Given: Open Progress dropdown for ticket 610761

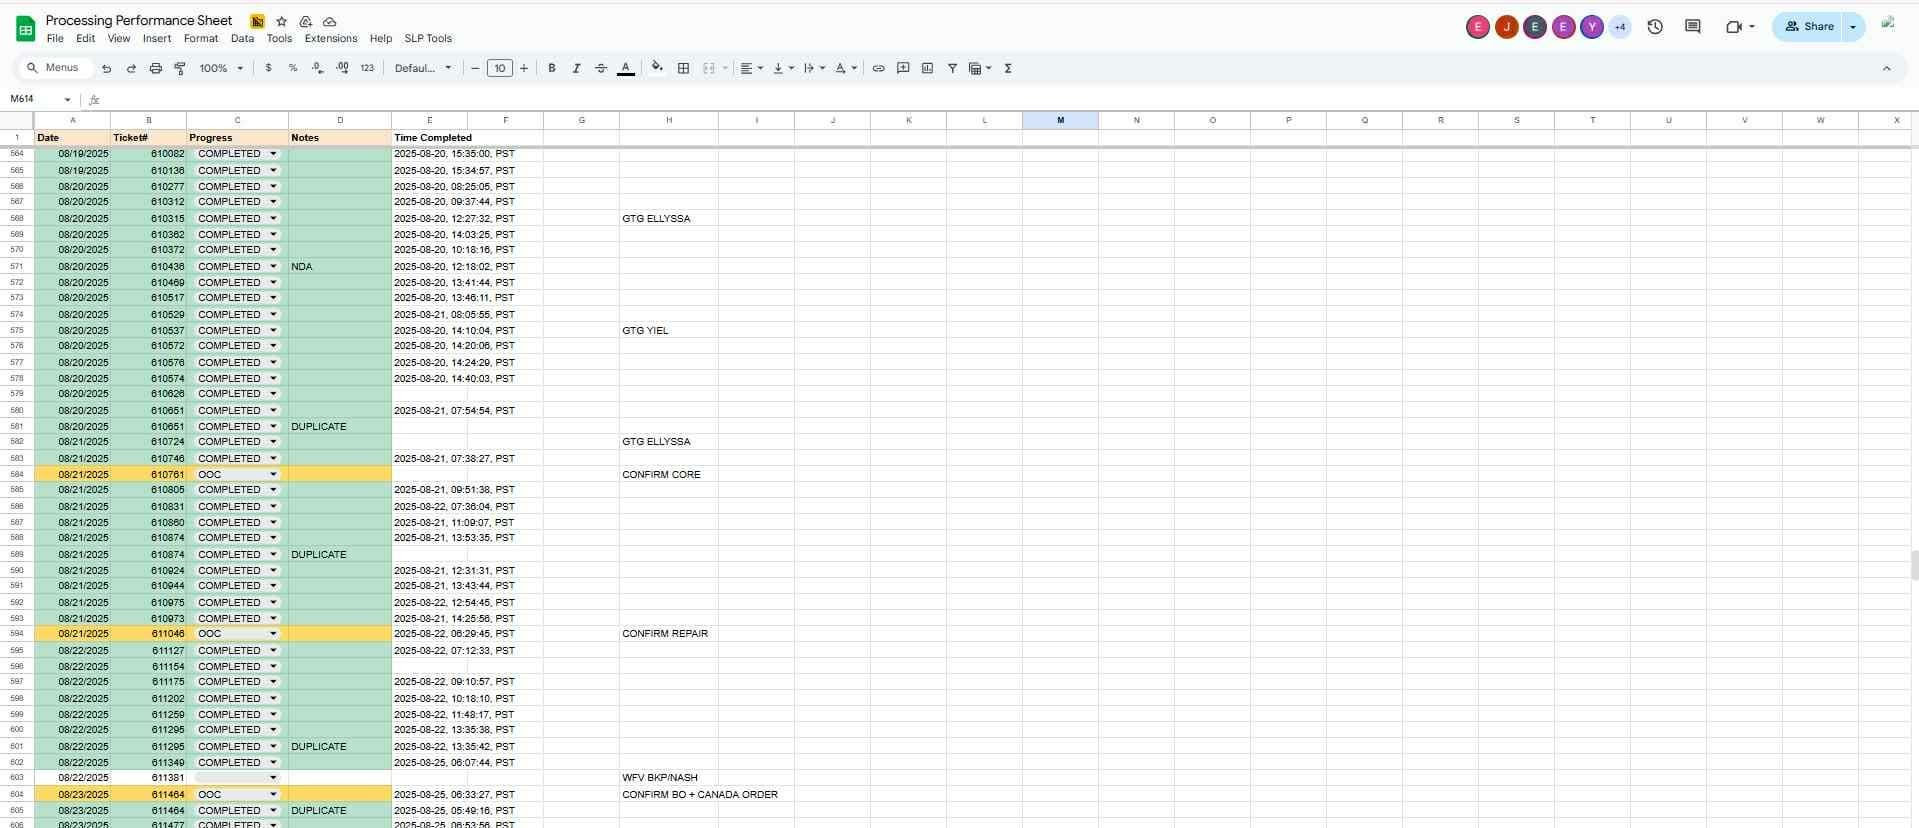Looking at the screenshot, I should (273, 474).
